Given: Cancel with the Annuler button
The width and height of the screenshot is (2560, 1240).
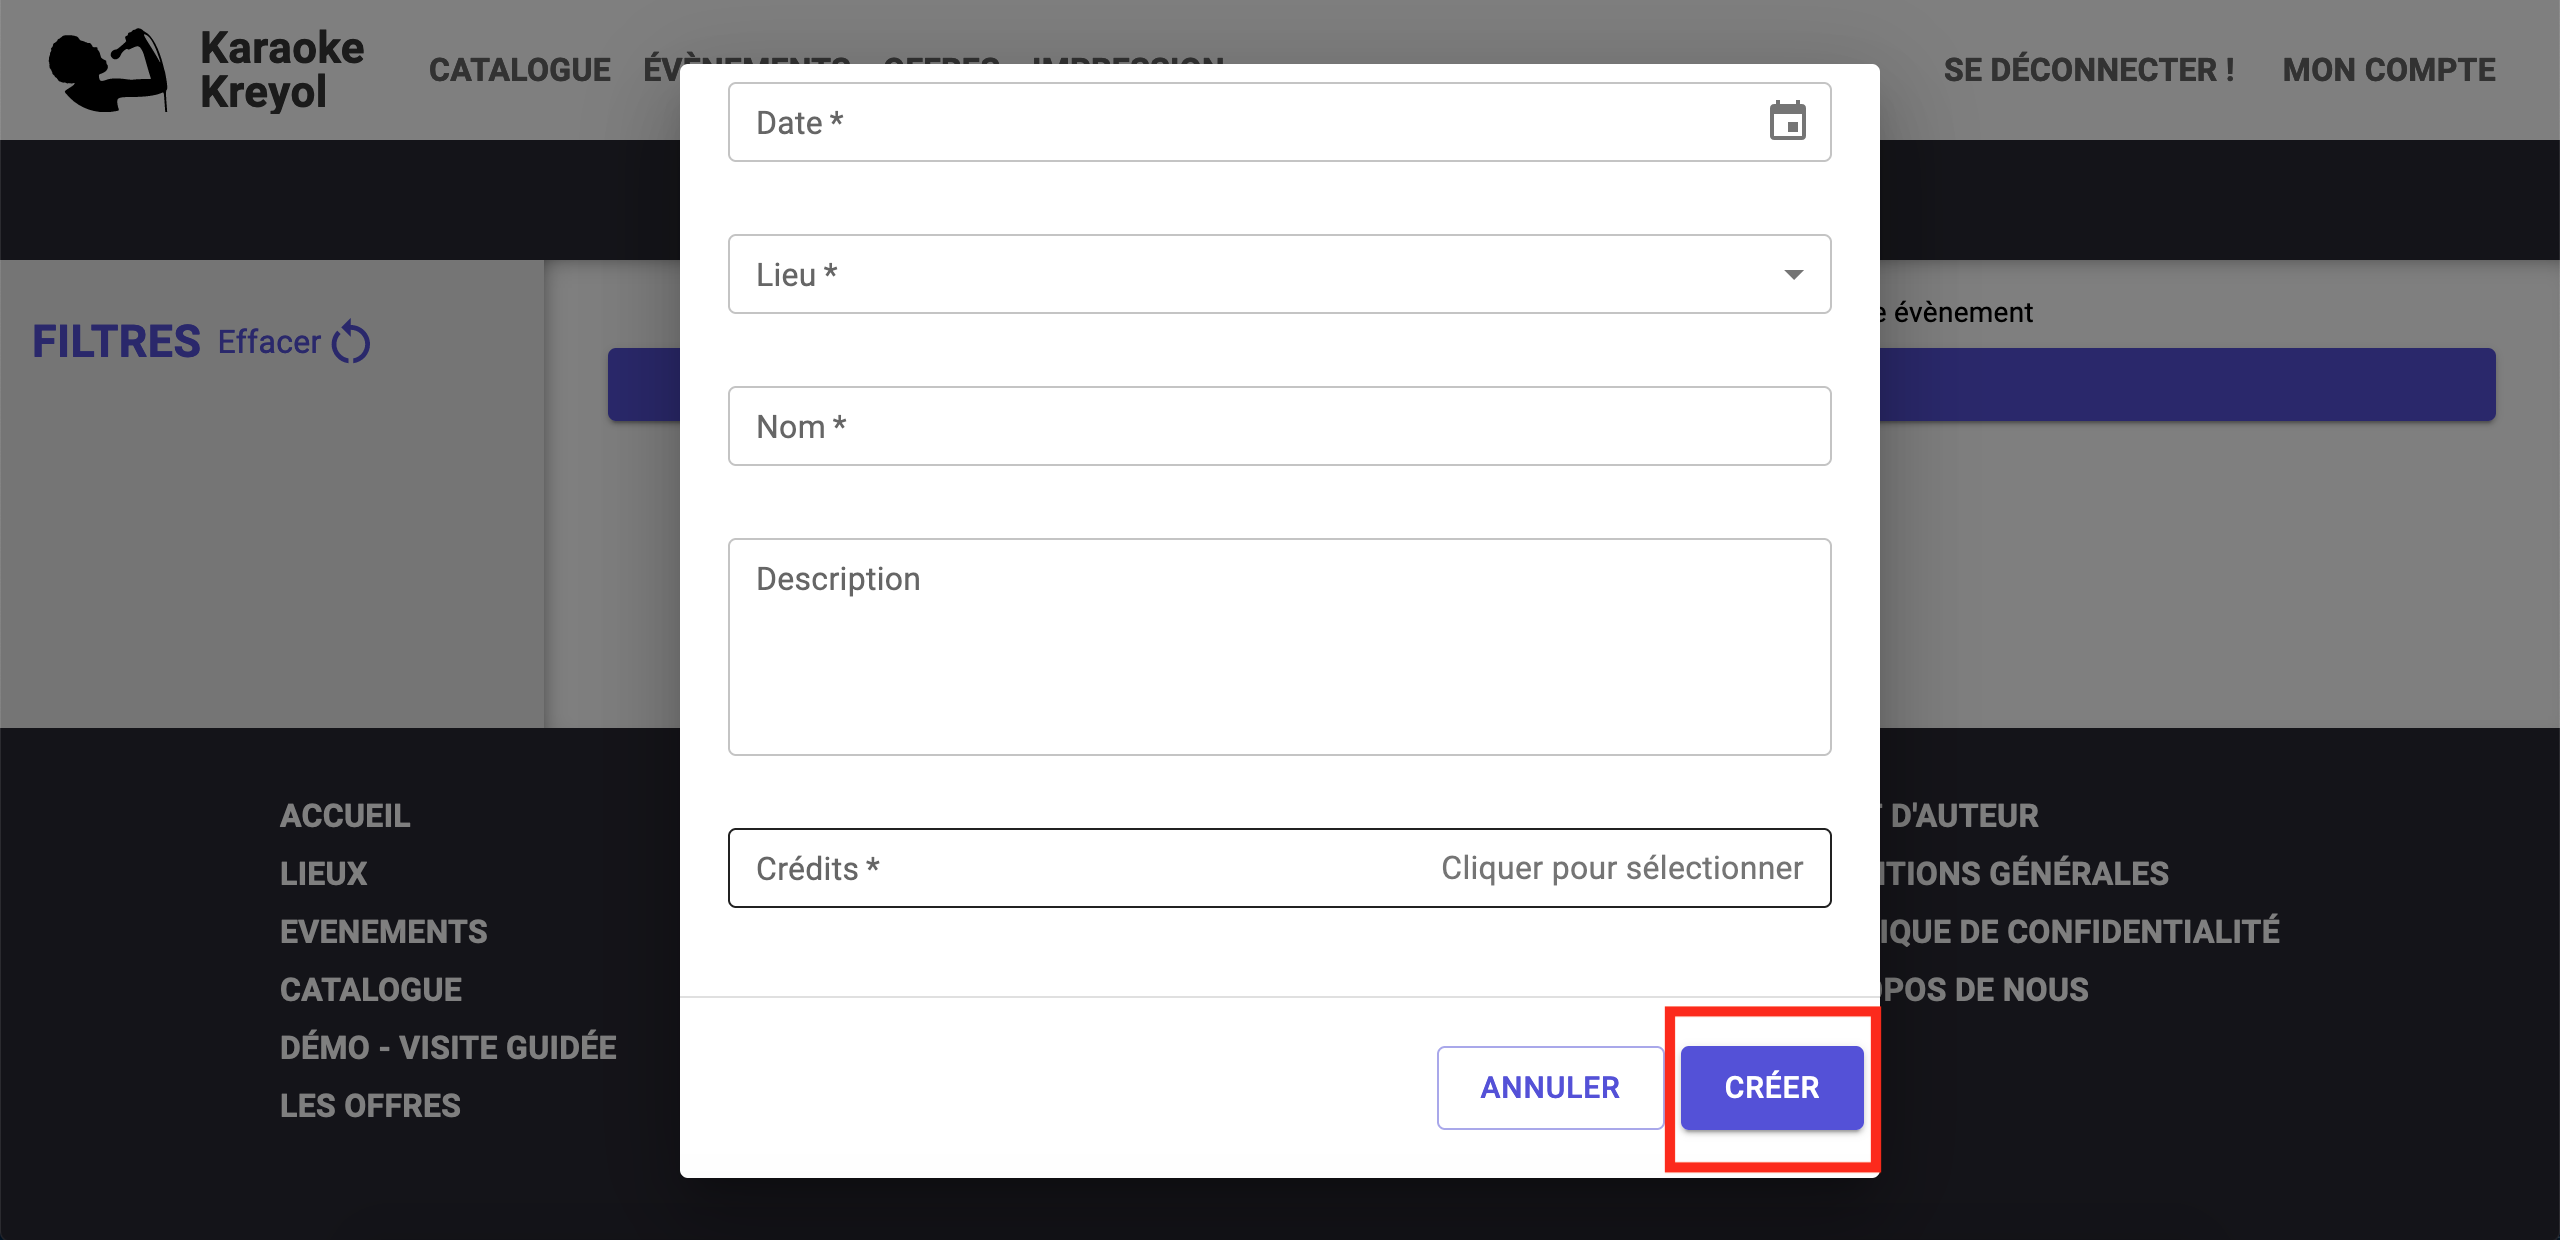Looking at the screenshot, I should [x=1550, y=1088].
